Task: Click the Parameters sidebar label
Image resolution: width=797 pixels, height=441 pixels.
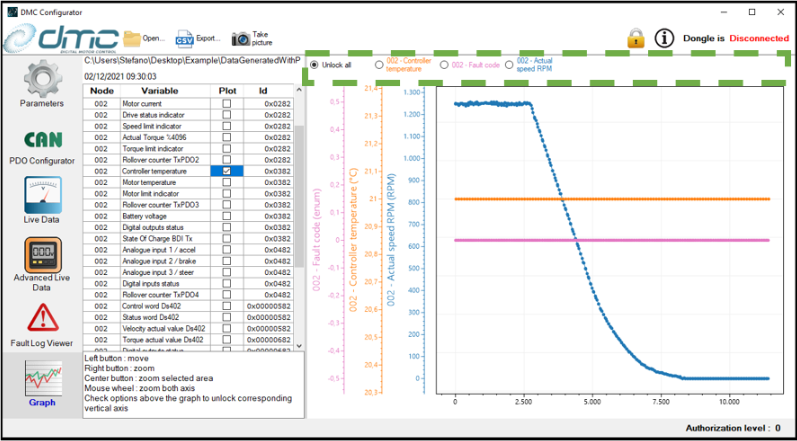Action: pyautogui.click(x=42, y=104)
